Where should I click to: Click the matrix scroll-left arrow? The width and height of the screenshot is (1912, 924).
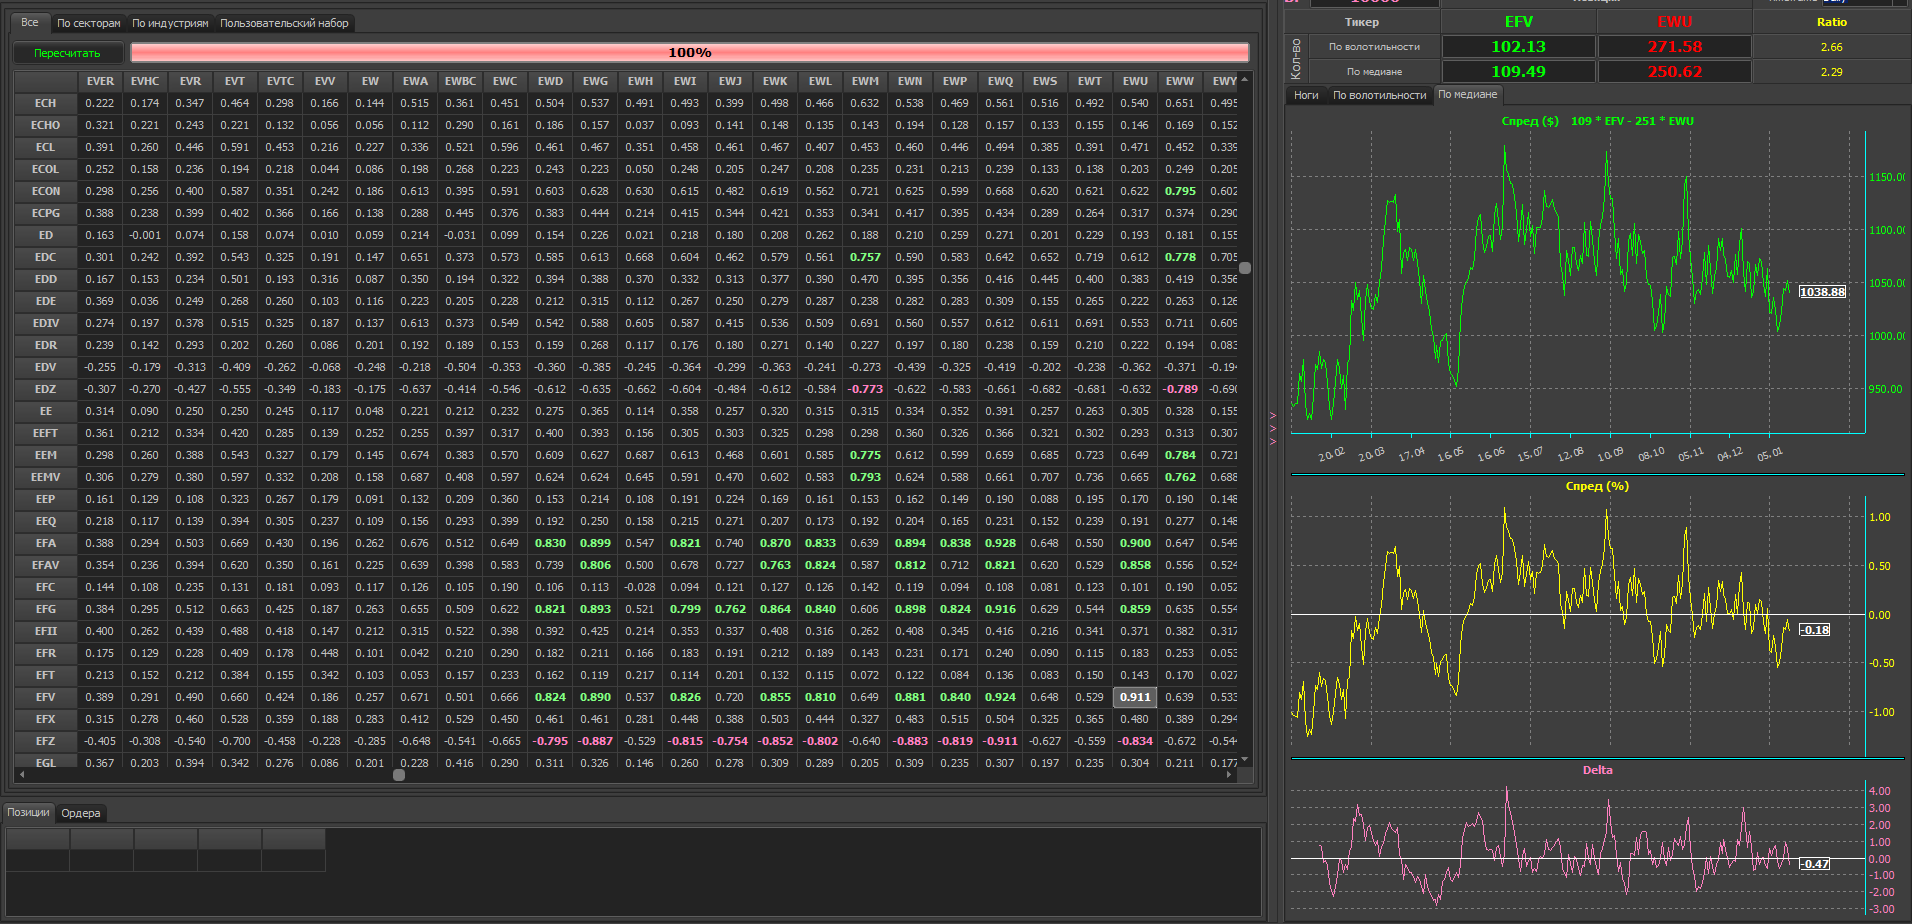[22, 775]
